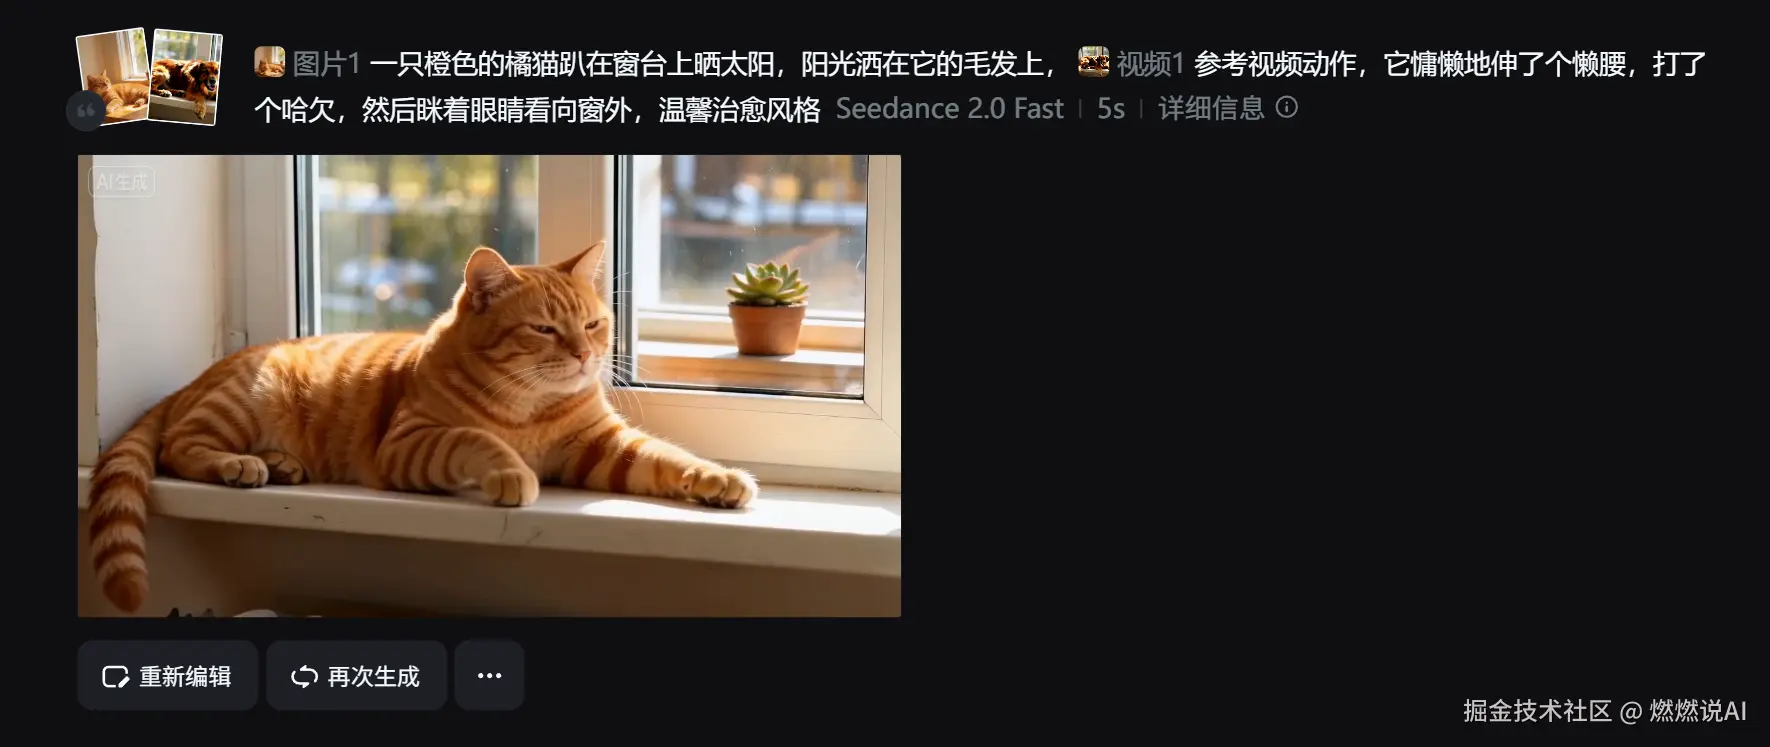This screenshot has width=1770, height=747.
Task: Play the generated orange cat video preview
Action: 489,386
